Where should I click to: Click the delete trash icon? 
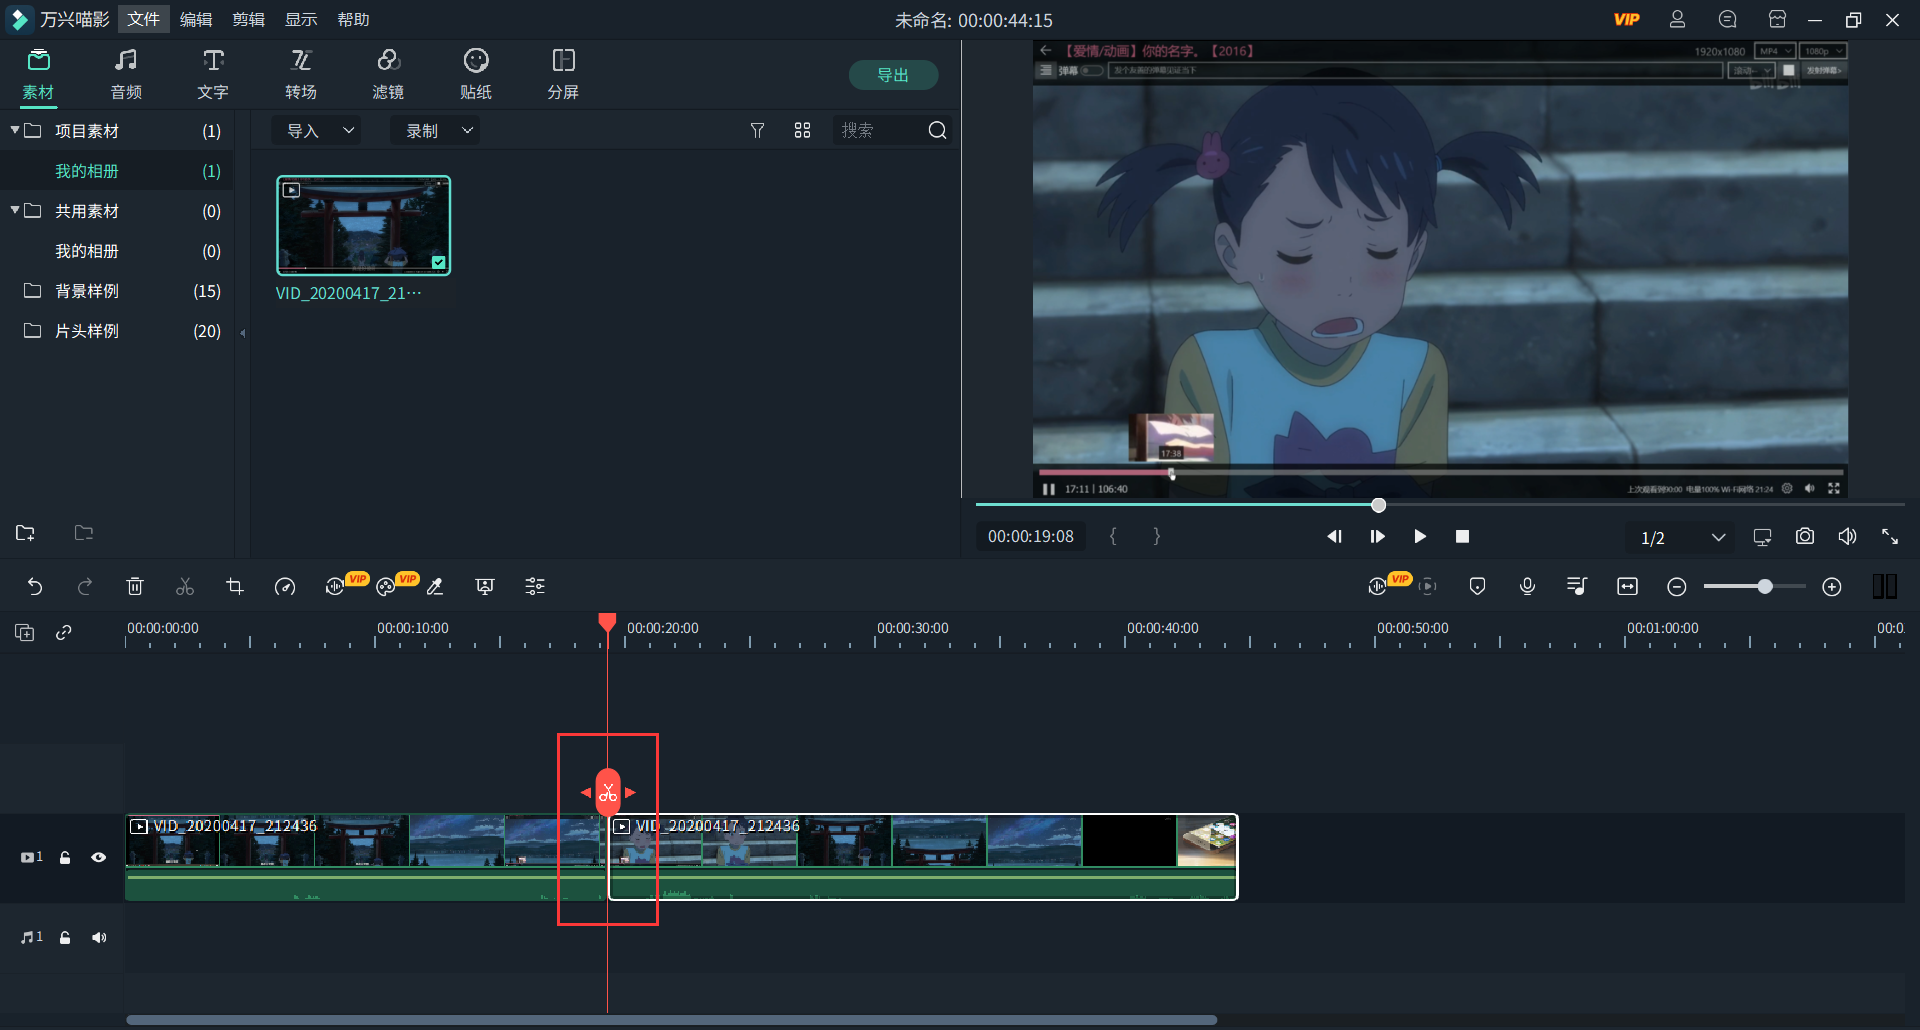point(135,587)
